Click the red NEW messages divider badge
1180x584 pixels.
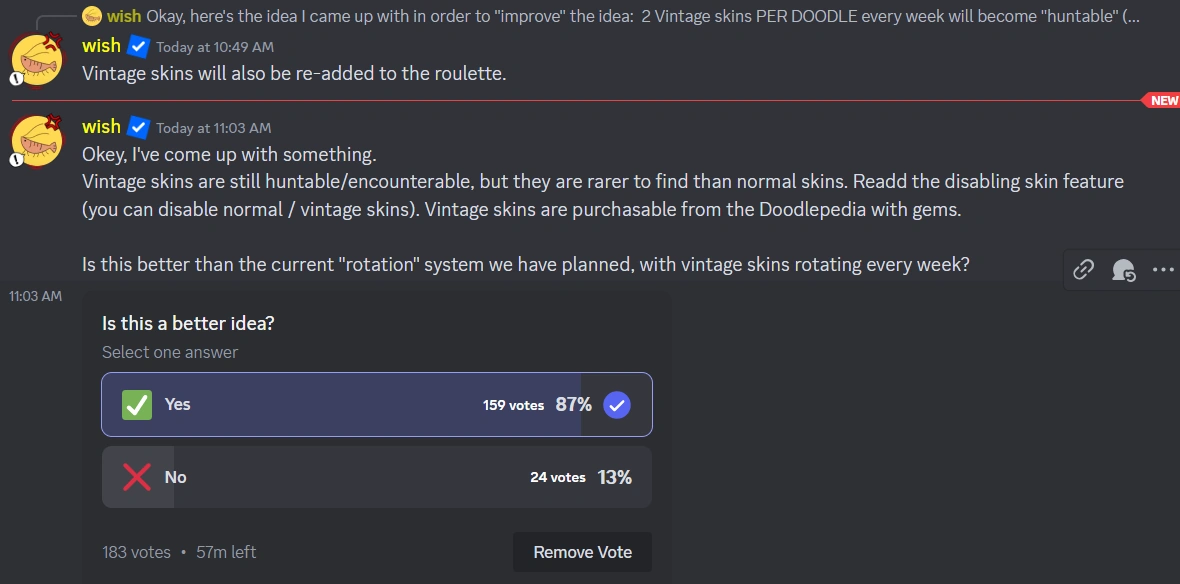pos(1163,100)
